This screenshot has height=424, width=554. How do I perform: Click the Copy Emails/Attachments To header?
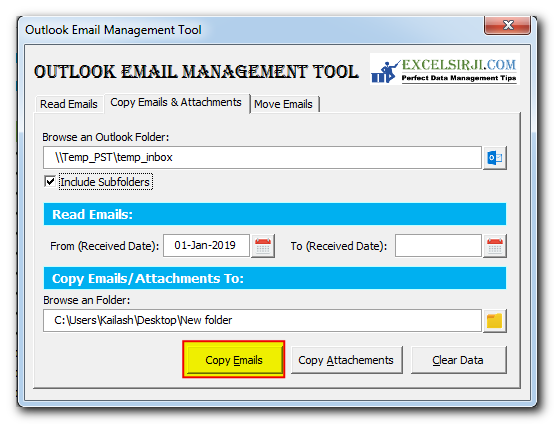click(x=275, y=278)
